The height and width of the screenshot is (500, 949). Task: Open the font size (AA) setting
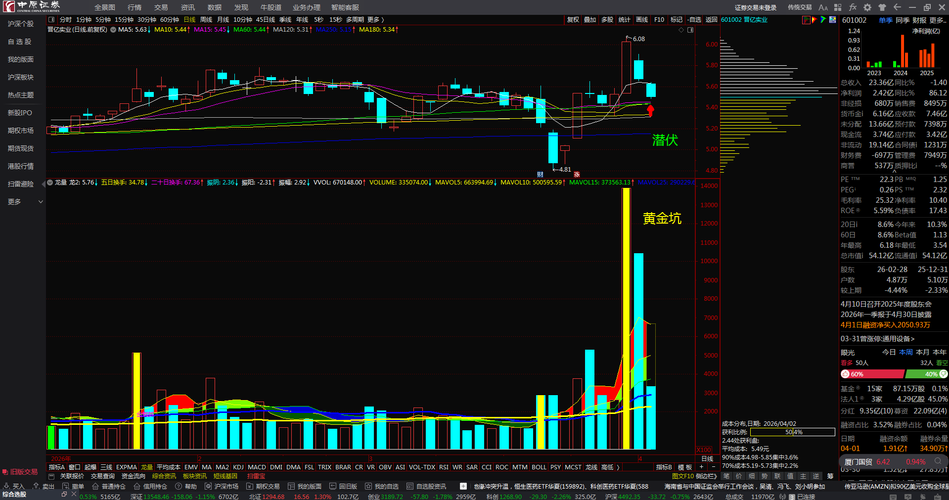[x=823, y=7]
